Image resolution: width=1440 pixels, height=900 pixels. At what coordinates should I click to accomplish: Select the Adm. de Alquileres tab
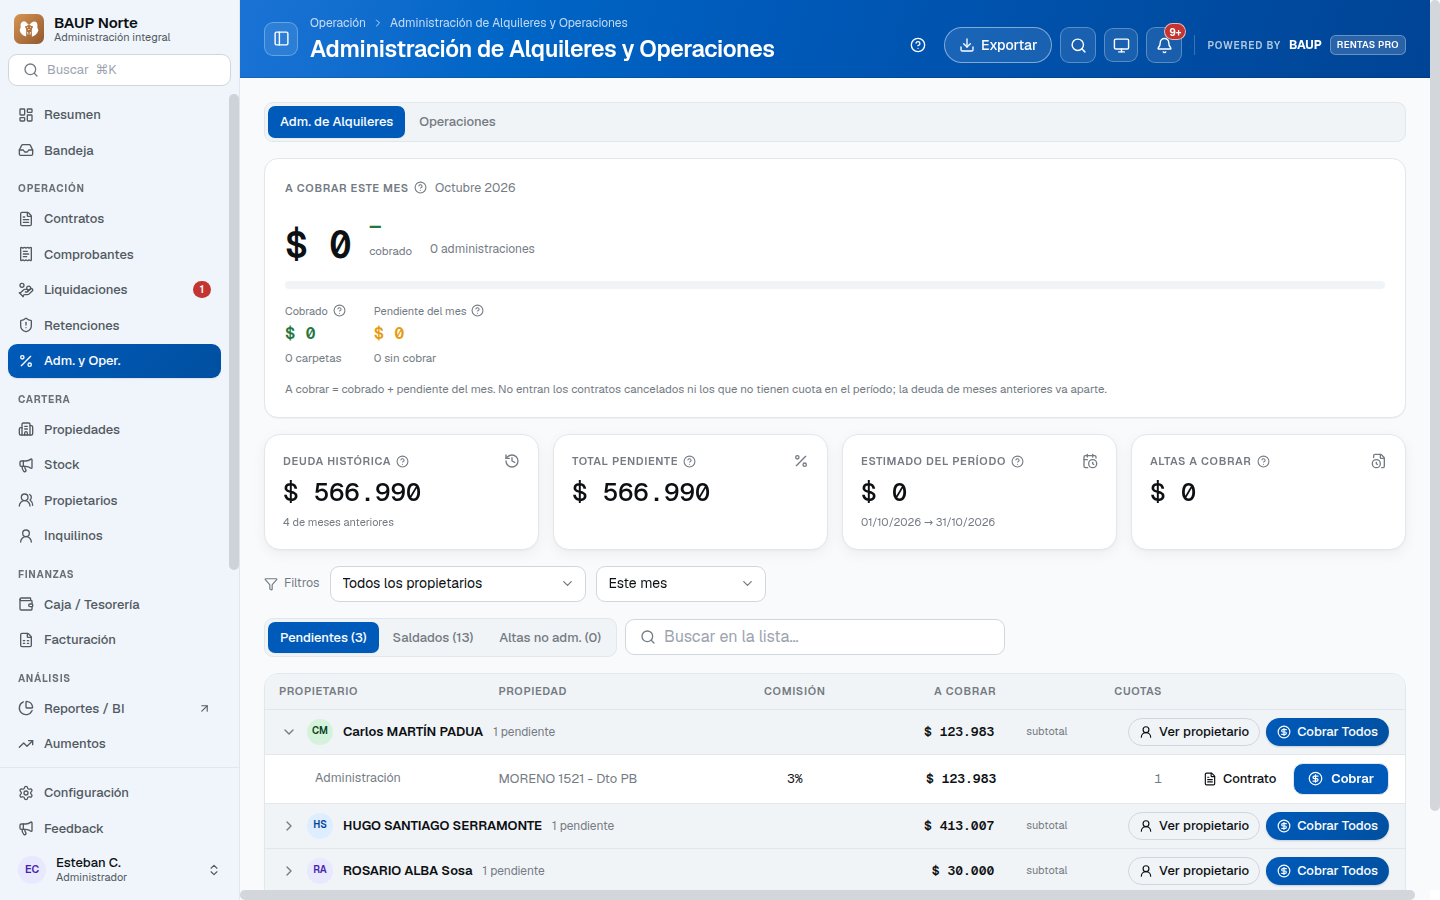[x=336, y=122]
